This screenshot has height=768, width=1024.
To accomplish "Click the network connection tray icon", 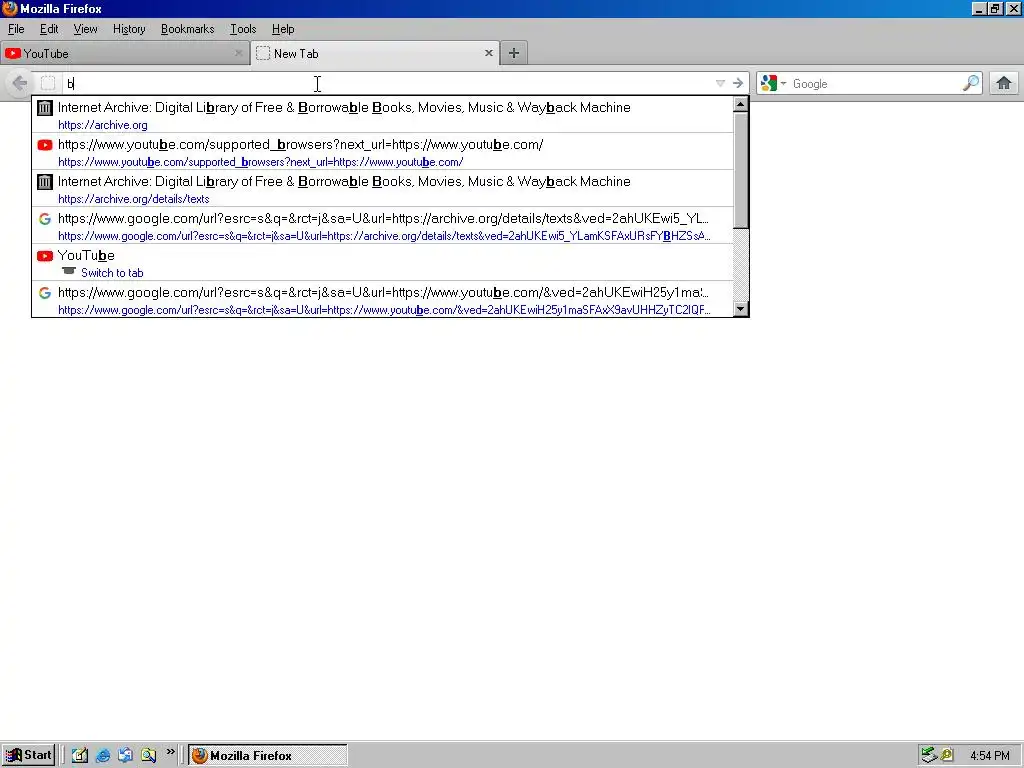I will pos(929,755).
